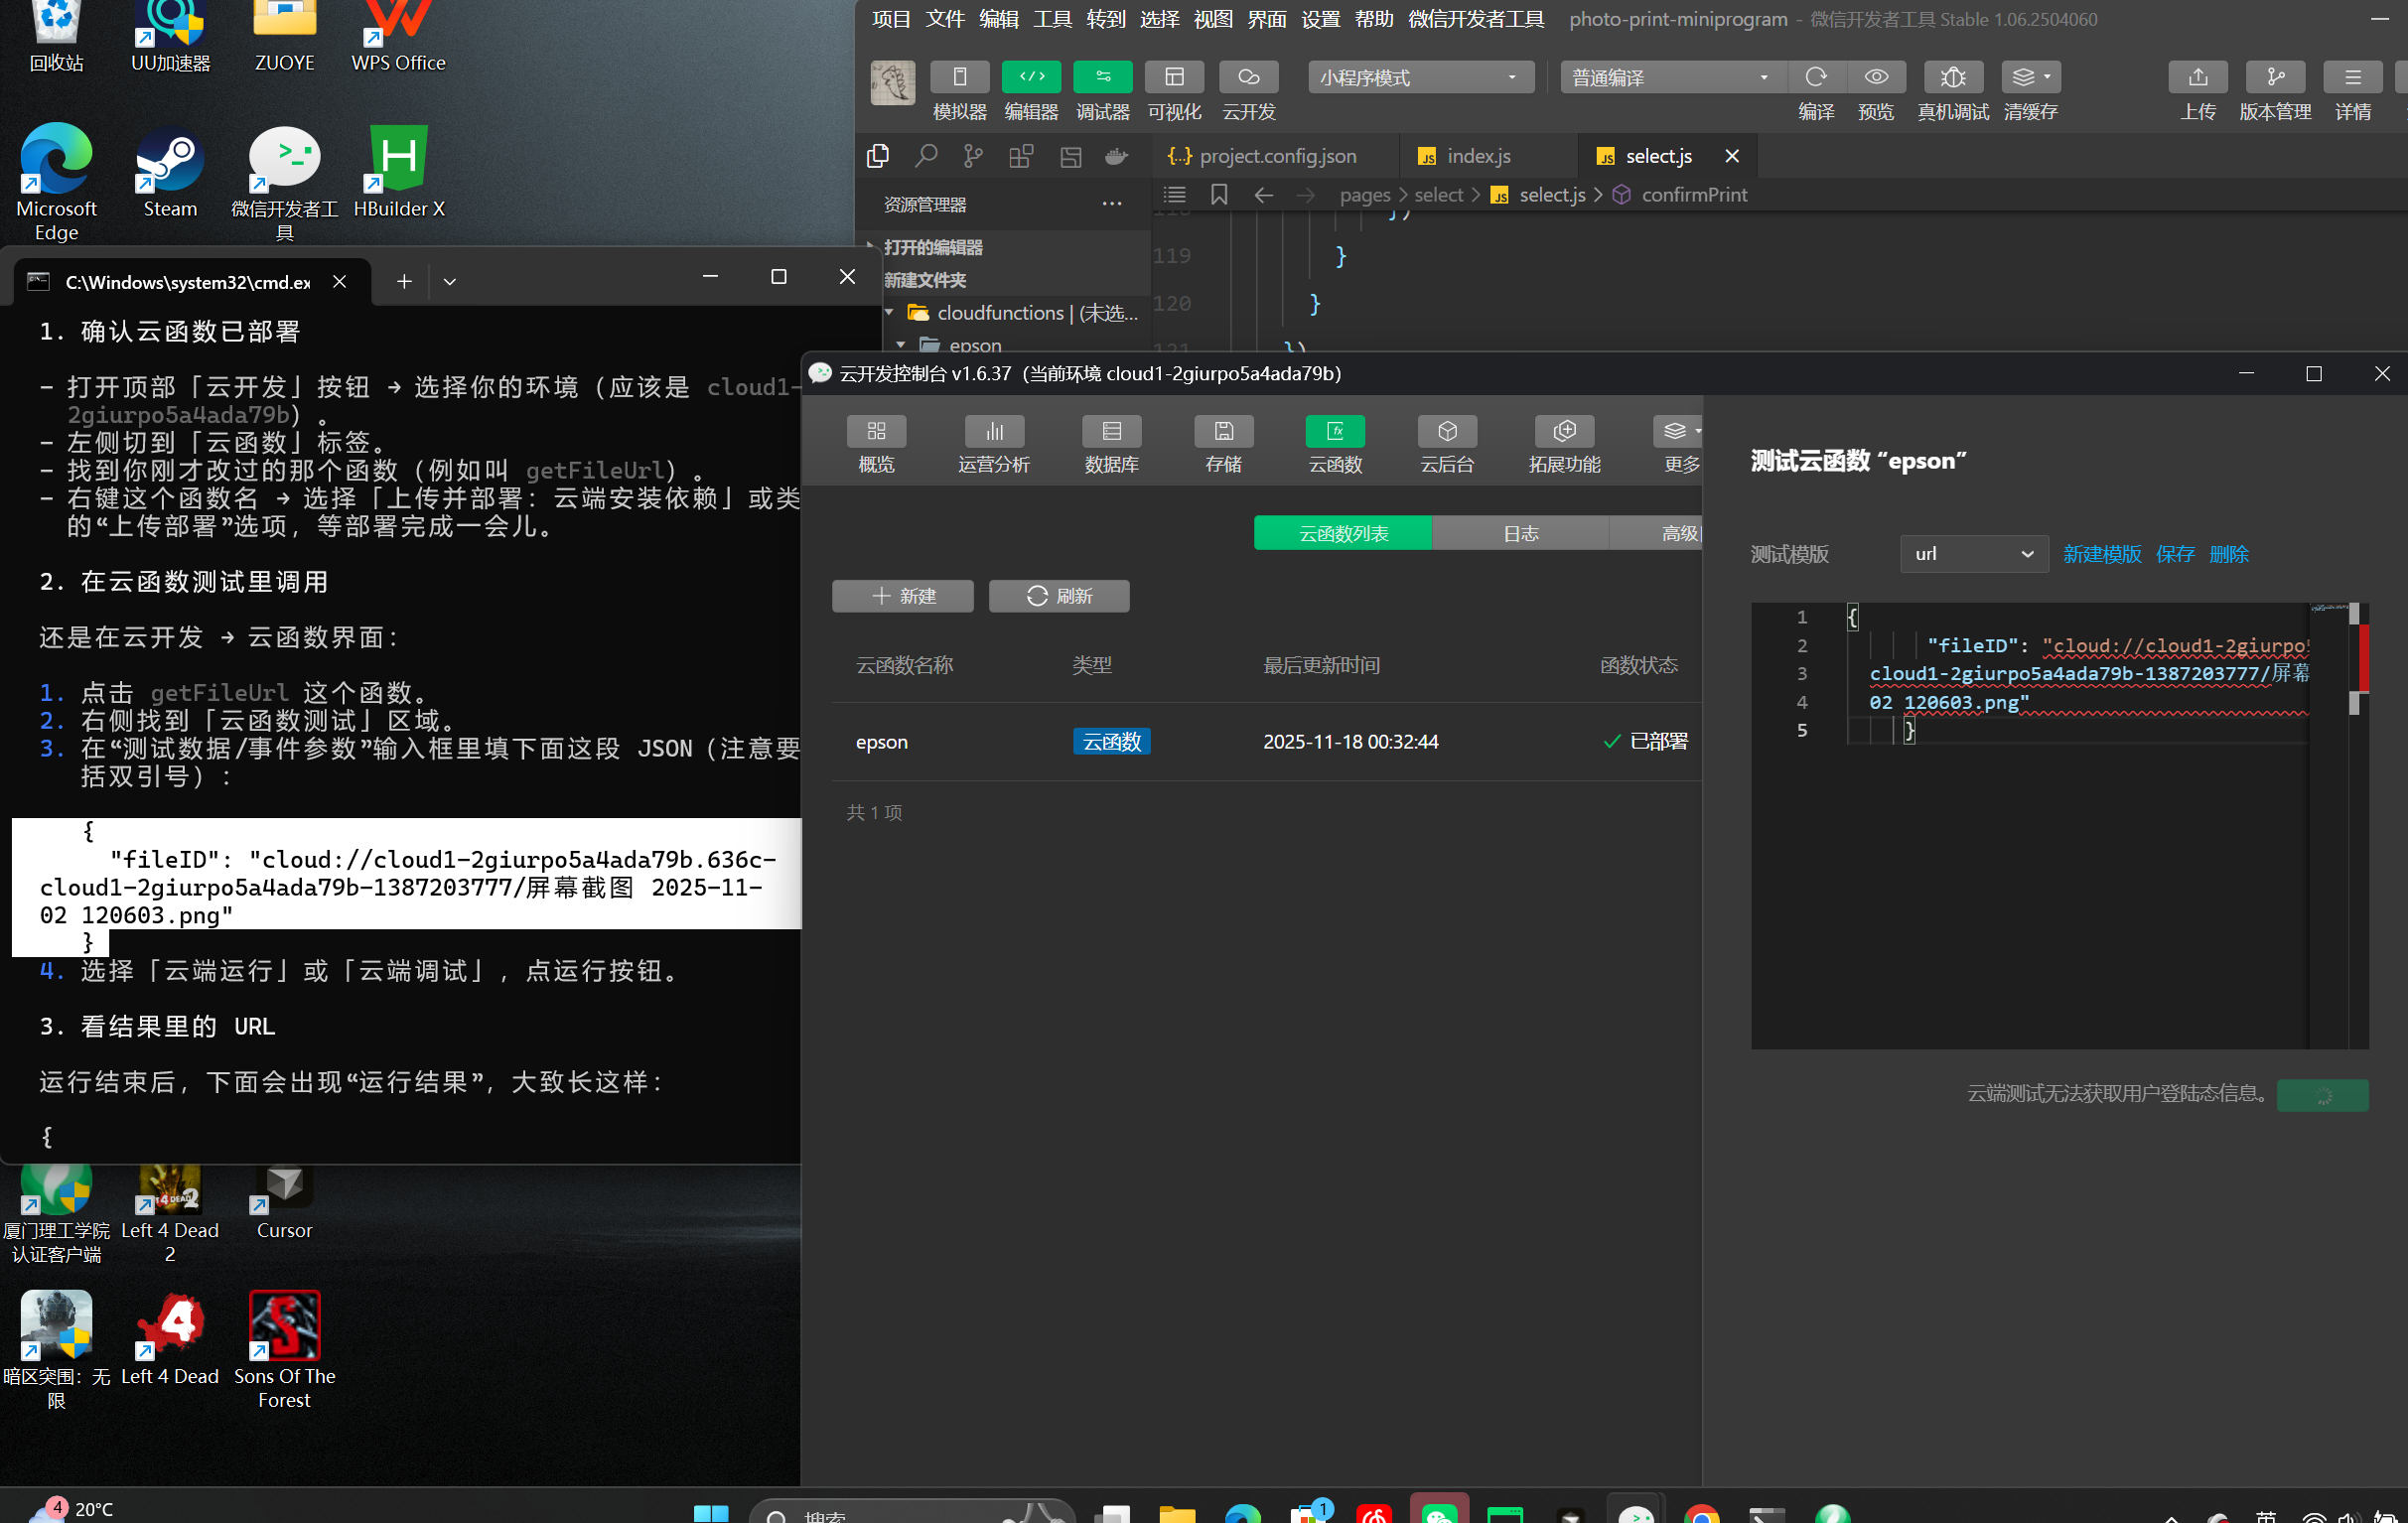Click the 新建模版 link
The height and width of the screenshot is (1523, 2408).
click(2101, 553)
